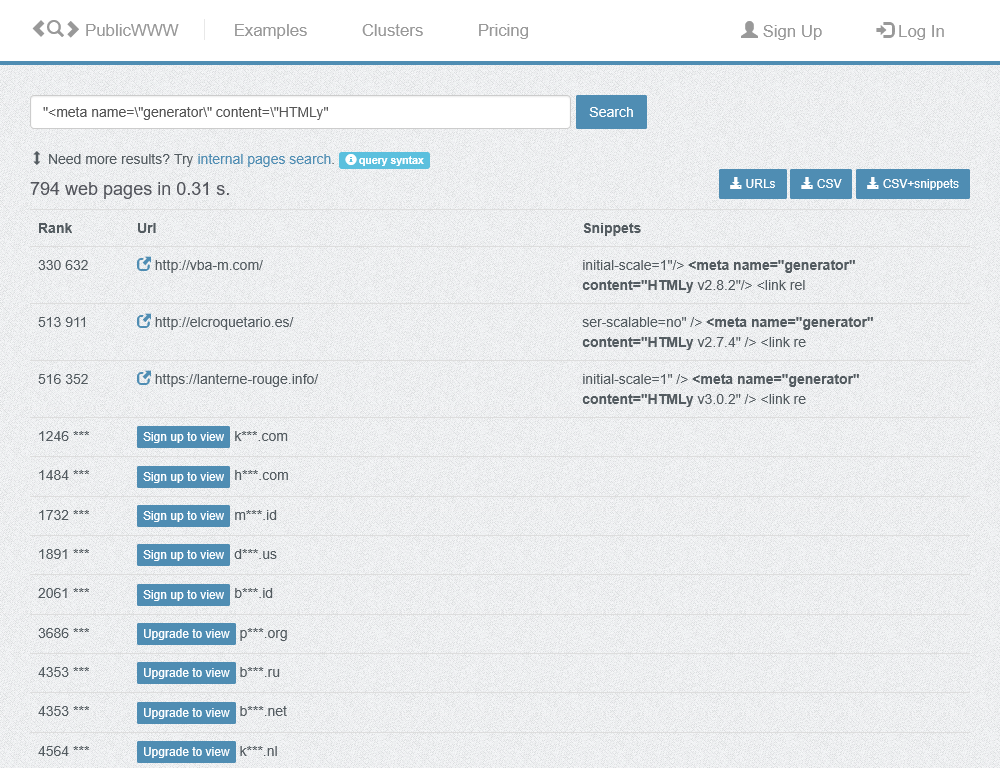Click Sign up to view for k***.com

coord(183,437)
